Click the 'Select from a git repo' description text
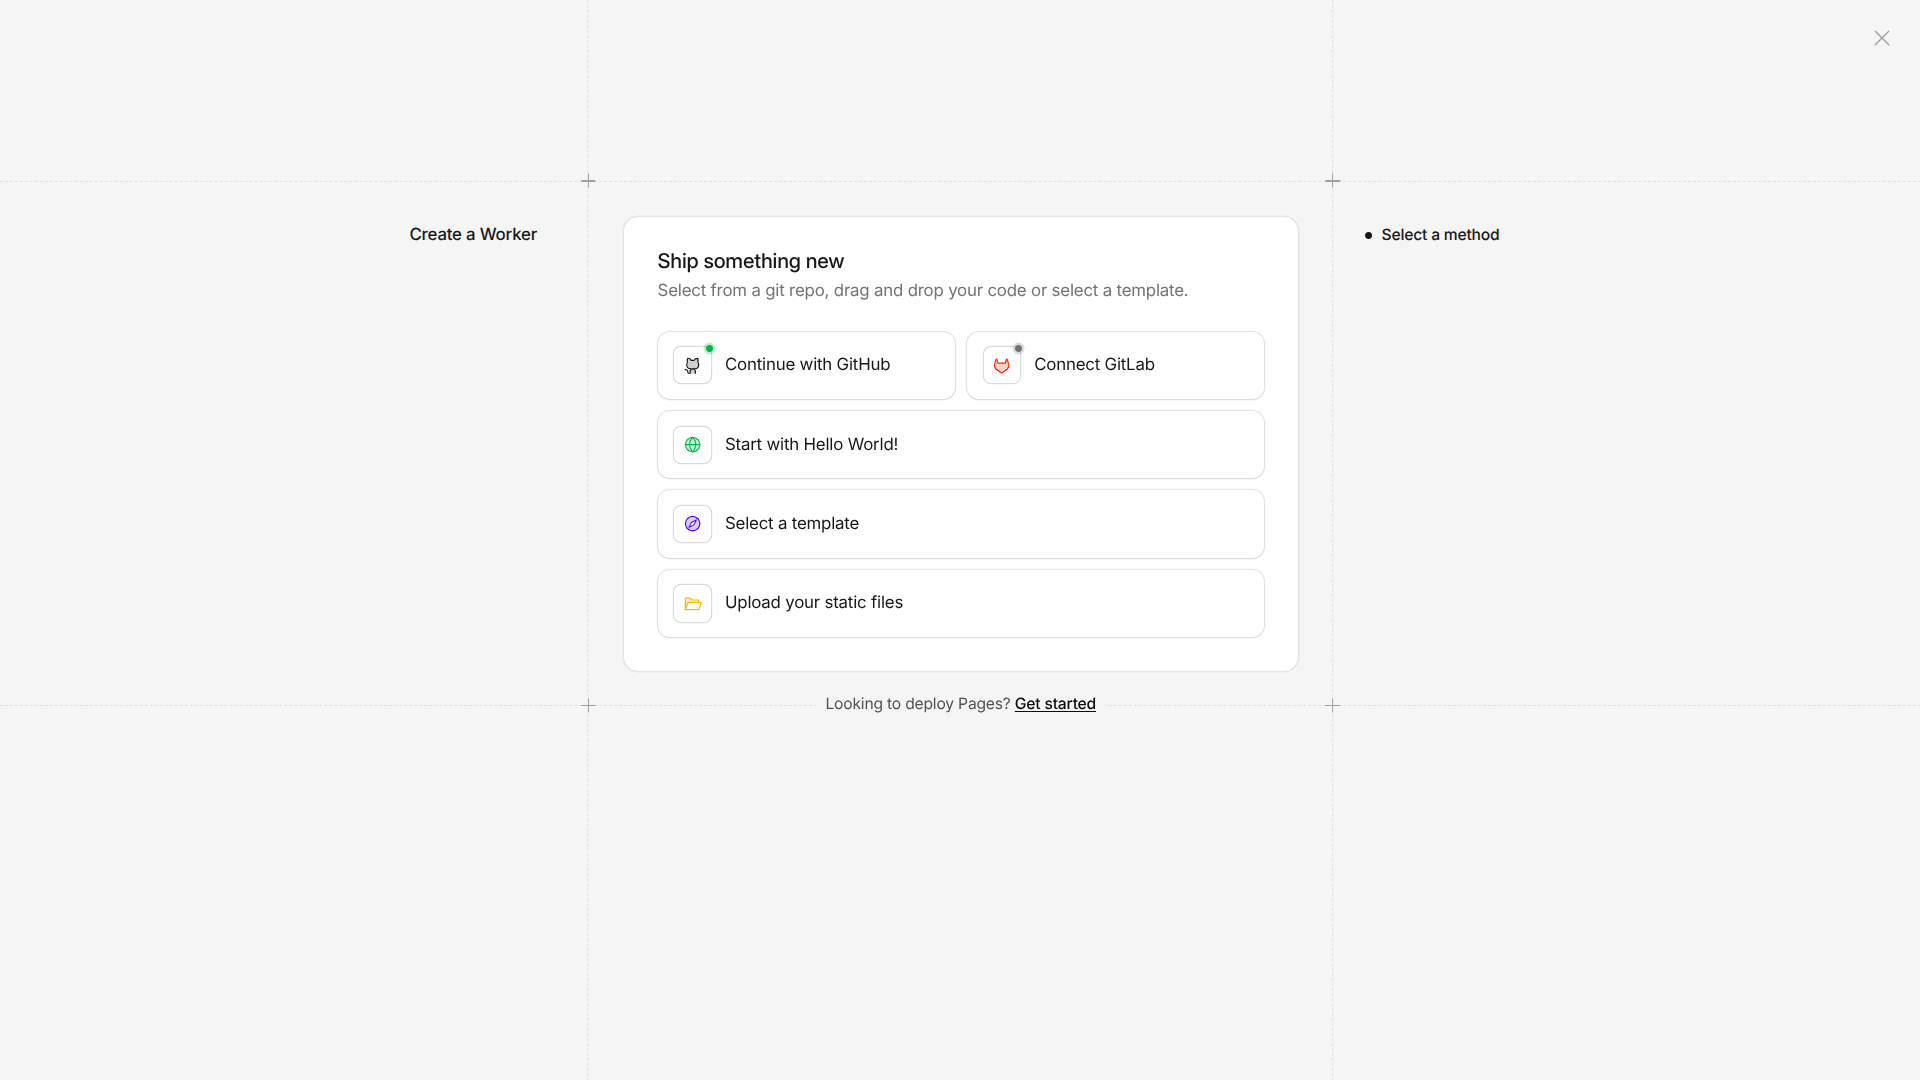1920x1080 pixels. pos(921,291)
